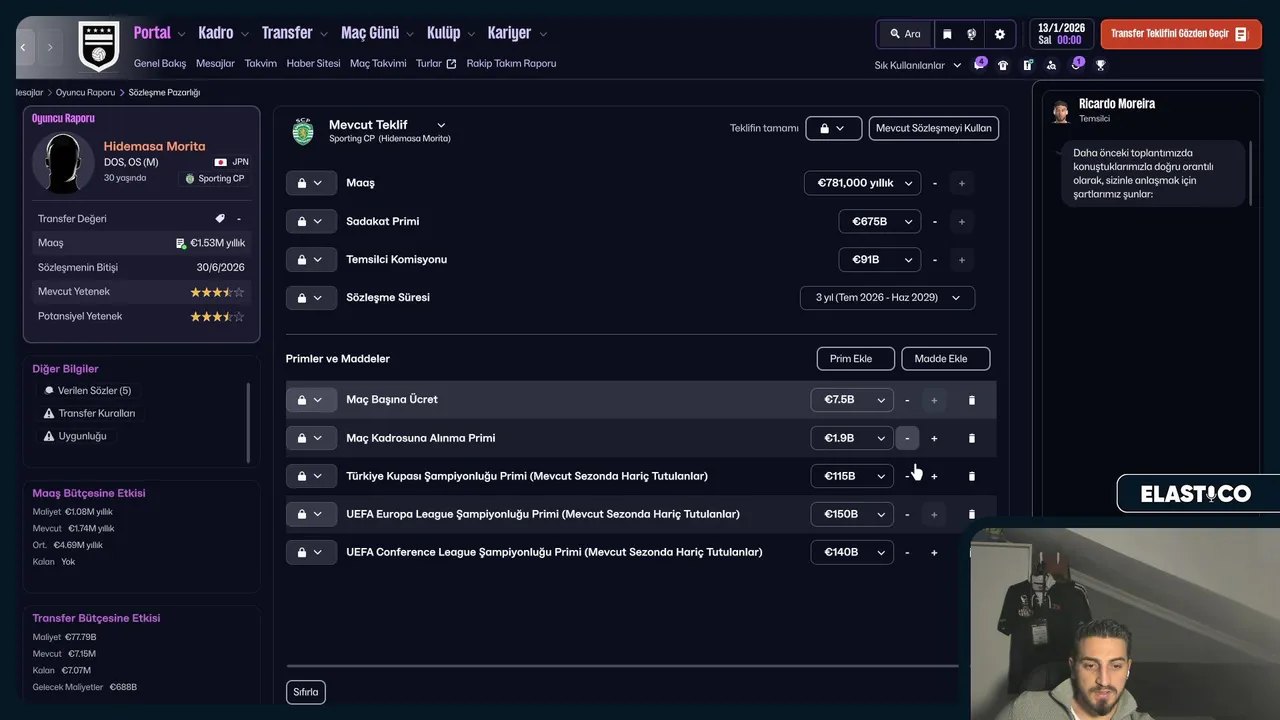
Task: Go forward with the right arrow
Action: pos(49,47)
